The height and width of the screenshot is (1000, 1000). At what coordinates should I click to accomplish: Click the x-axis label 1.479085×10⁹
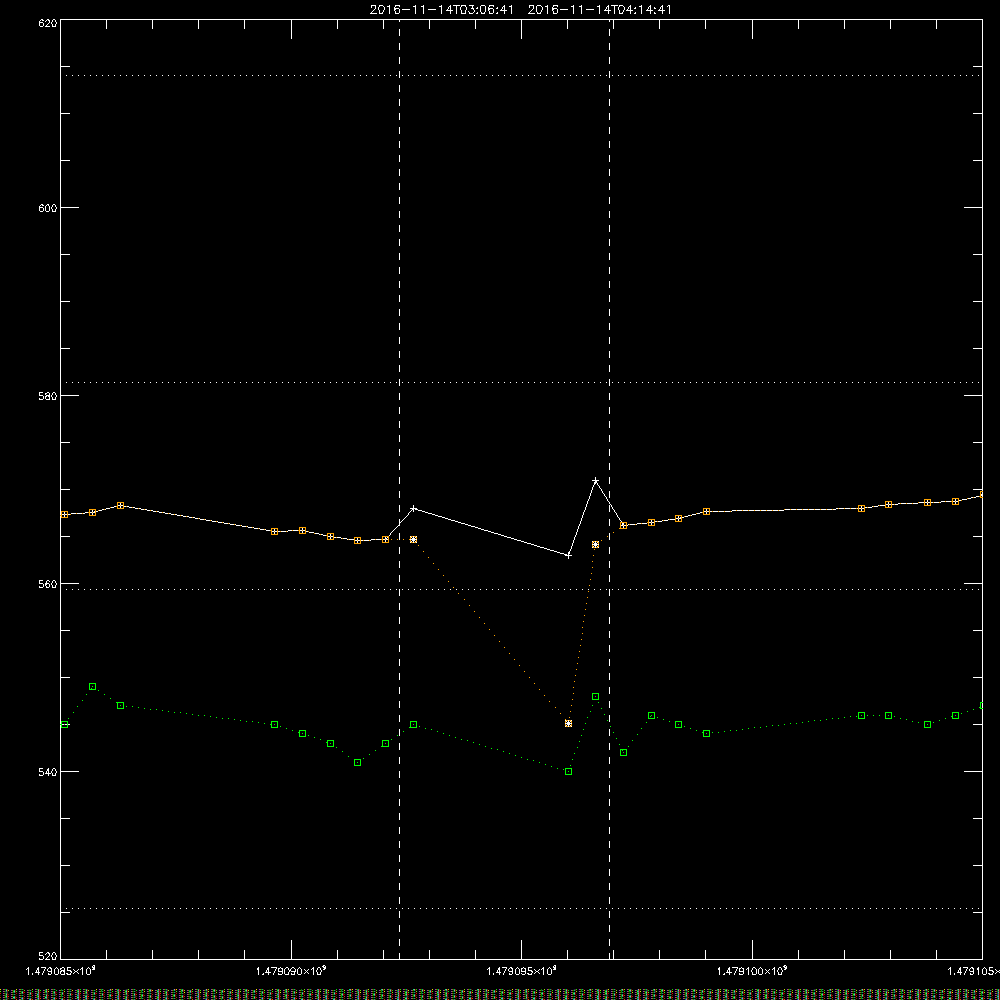tap(61, 971)
